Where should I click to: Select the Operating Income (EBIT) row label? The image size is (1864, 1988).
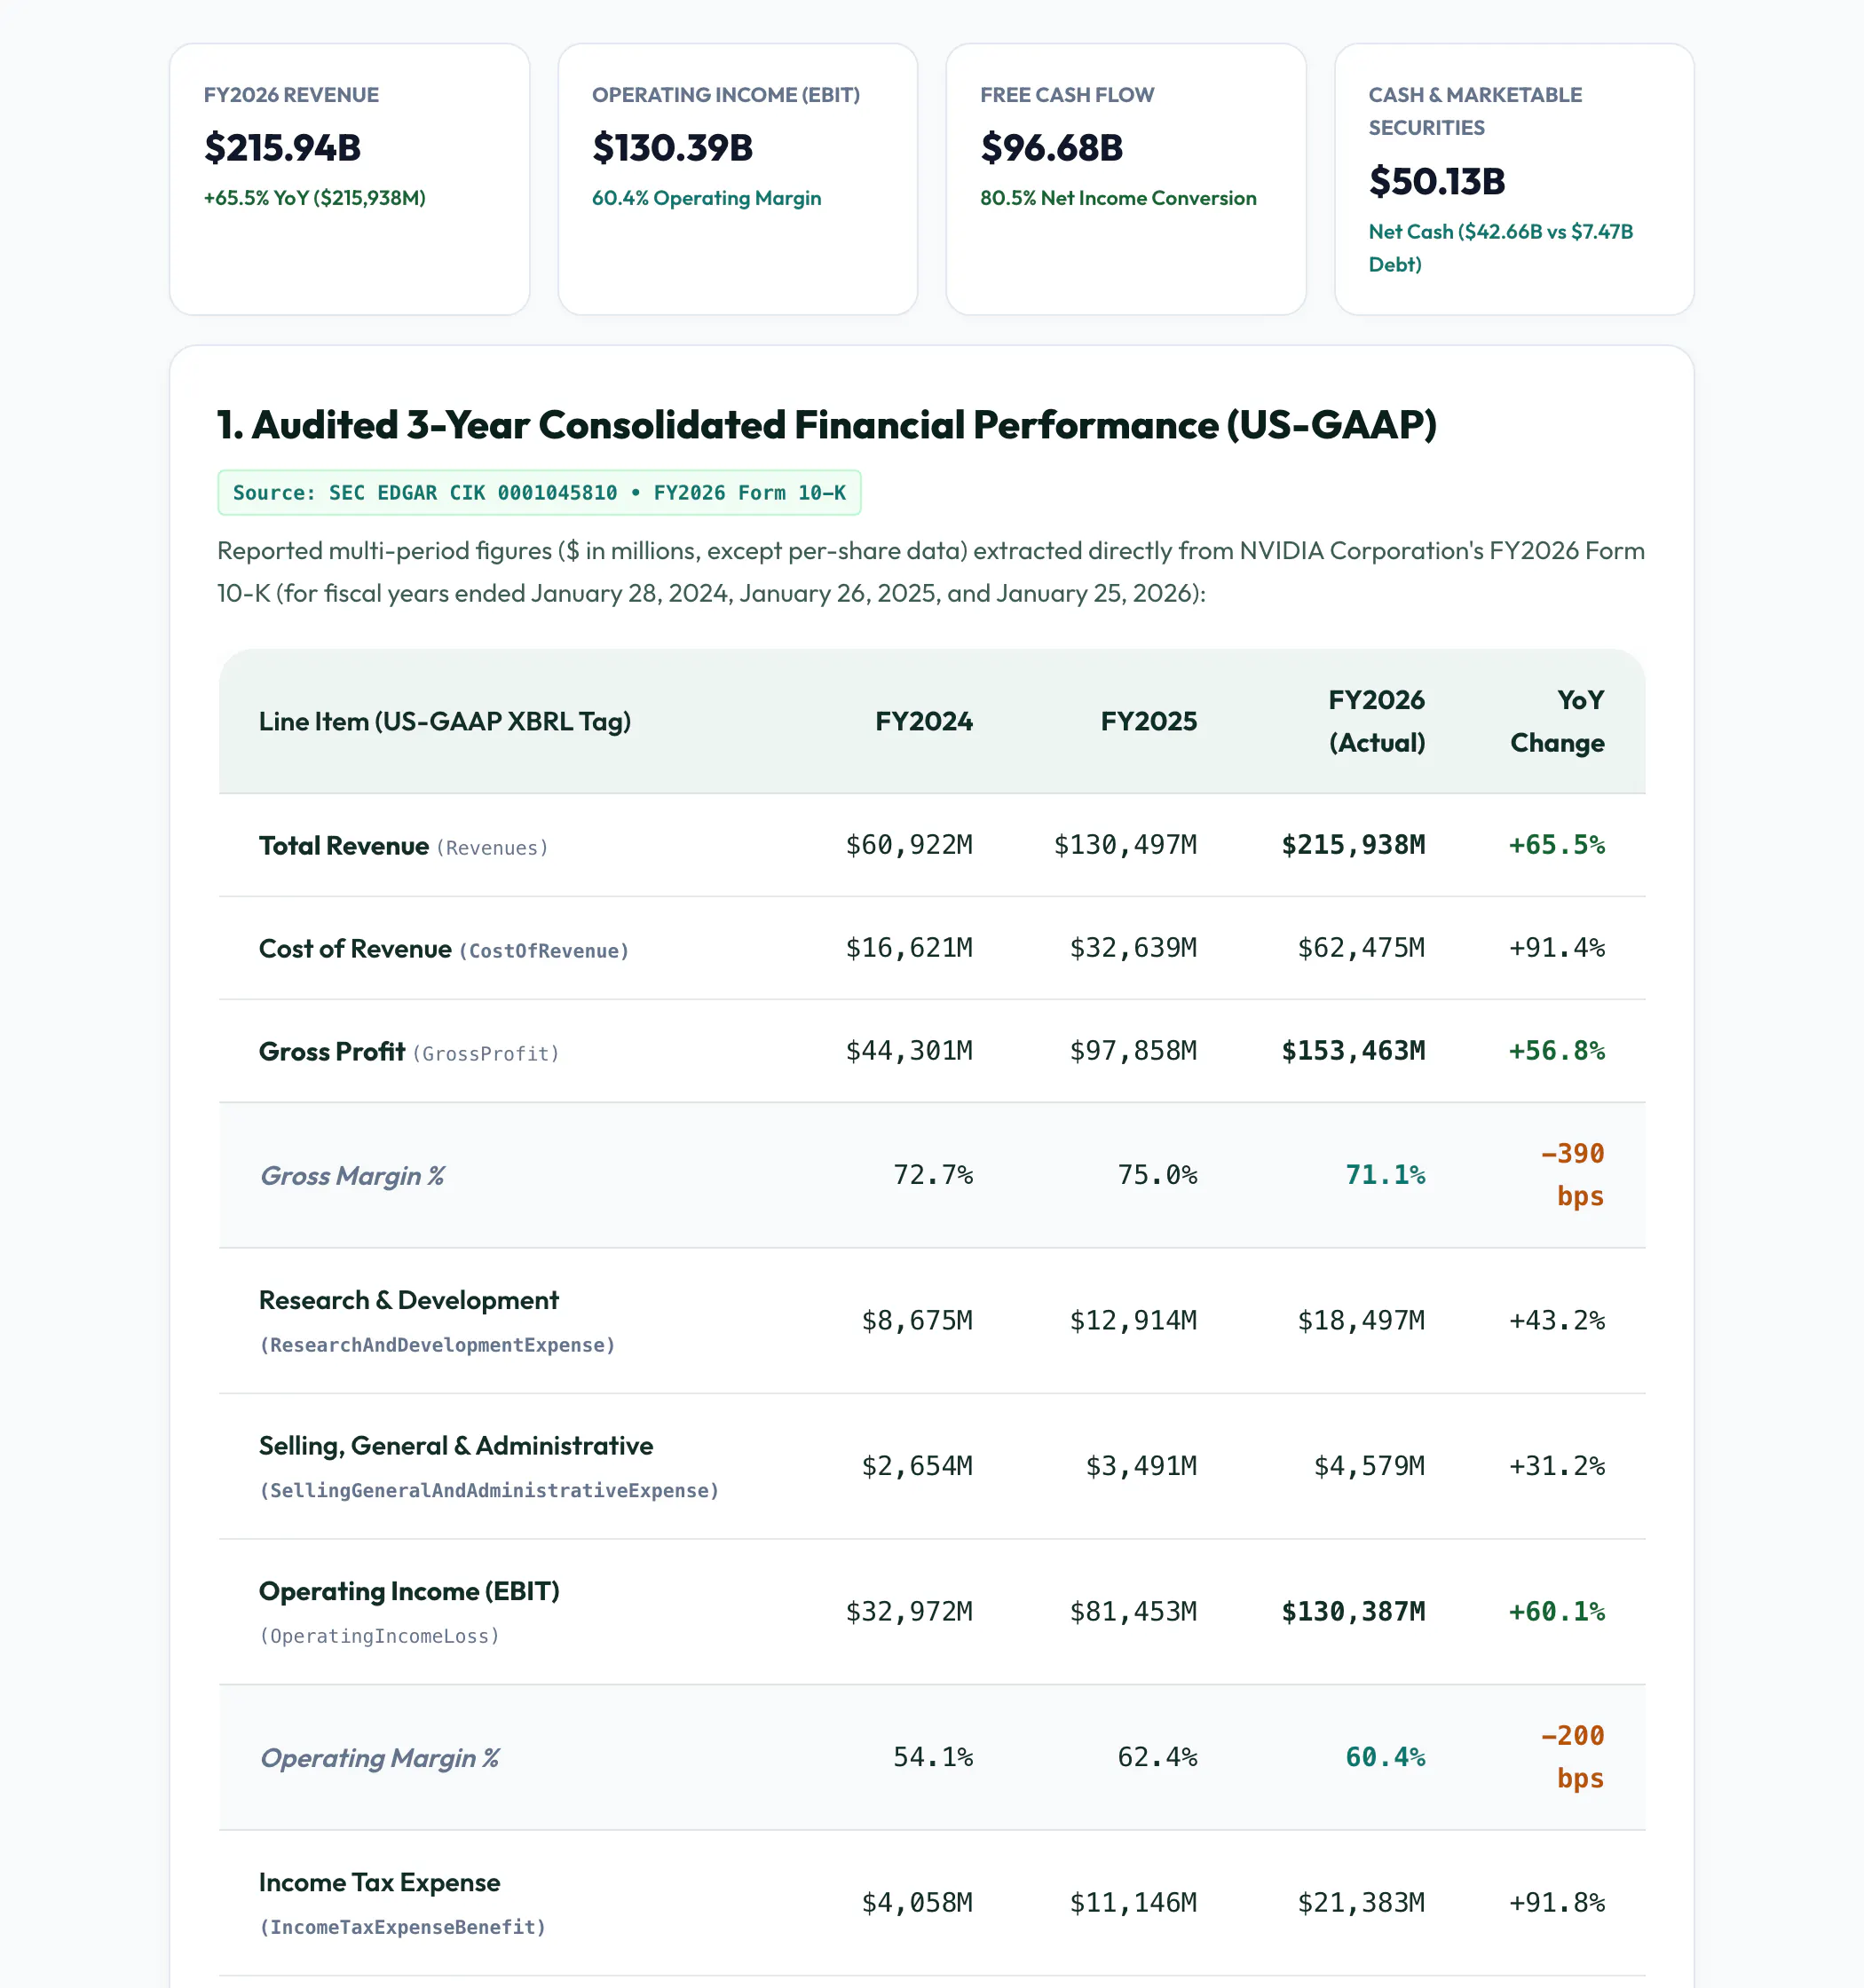(x=409, y=1591)
